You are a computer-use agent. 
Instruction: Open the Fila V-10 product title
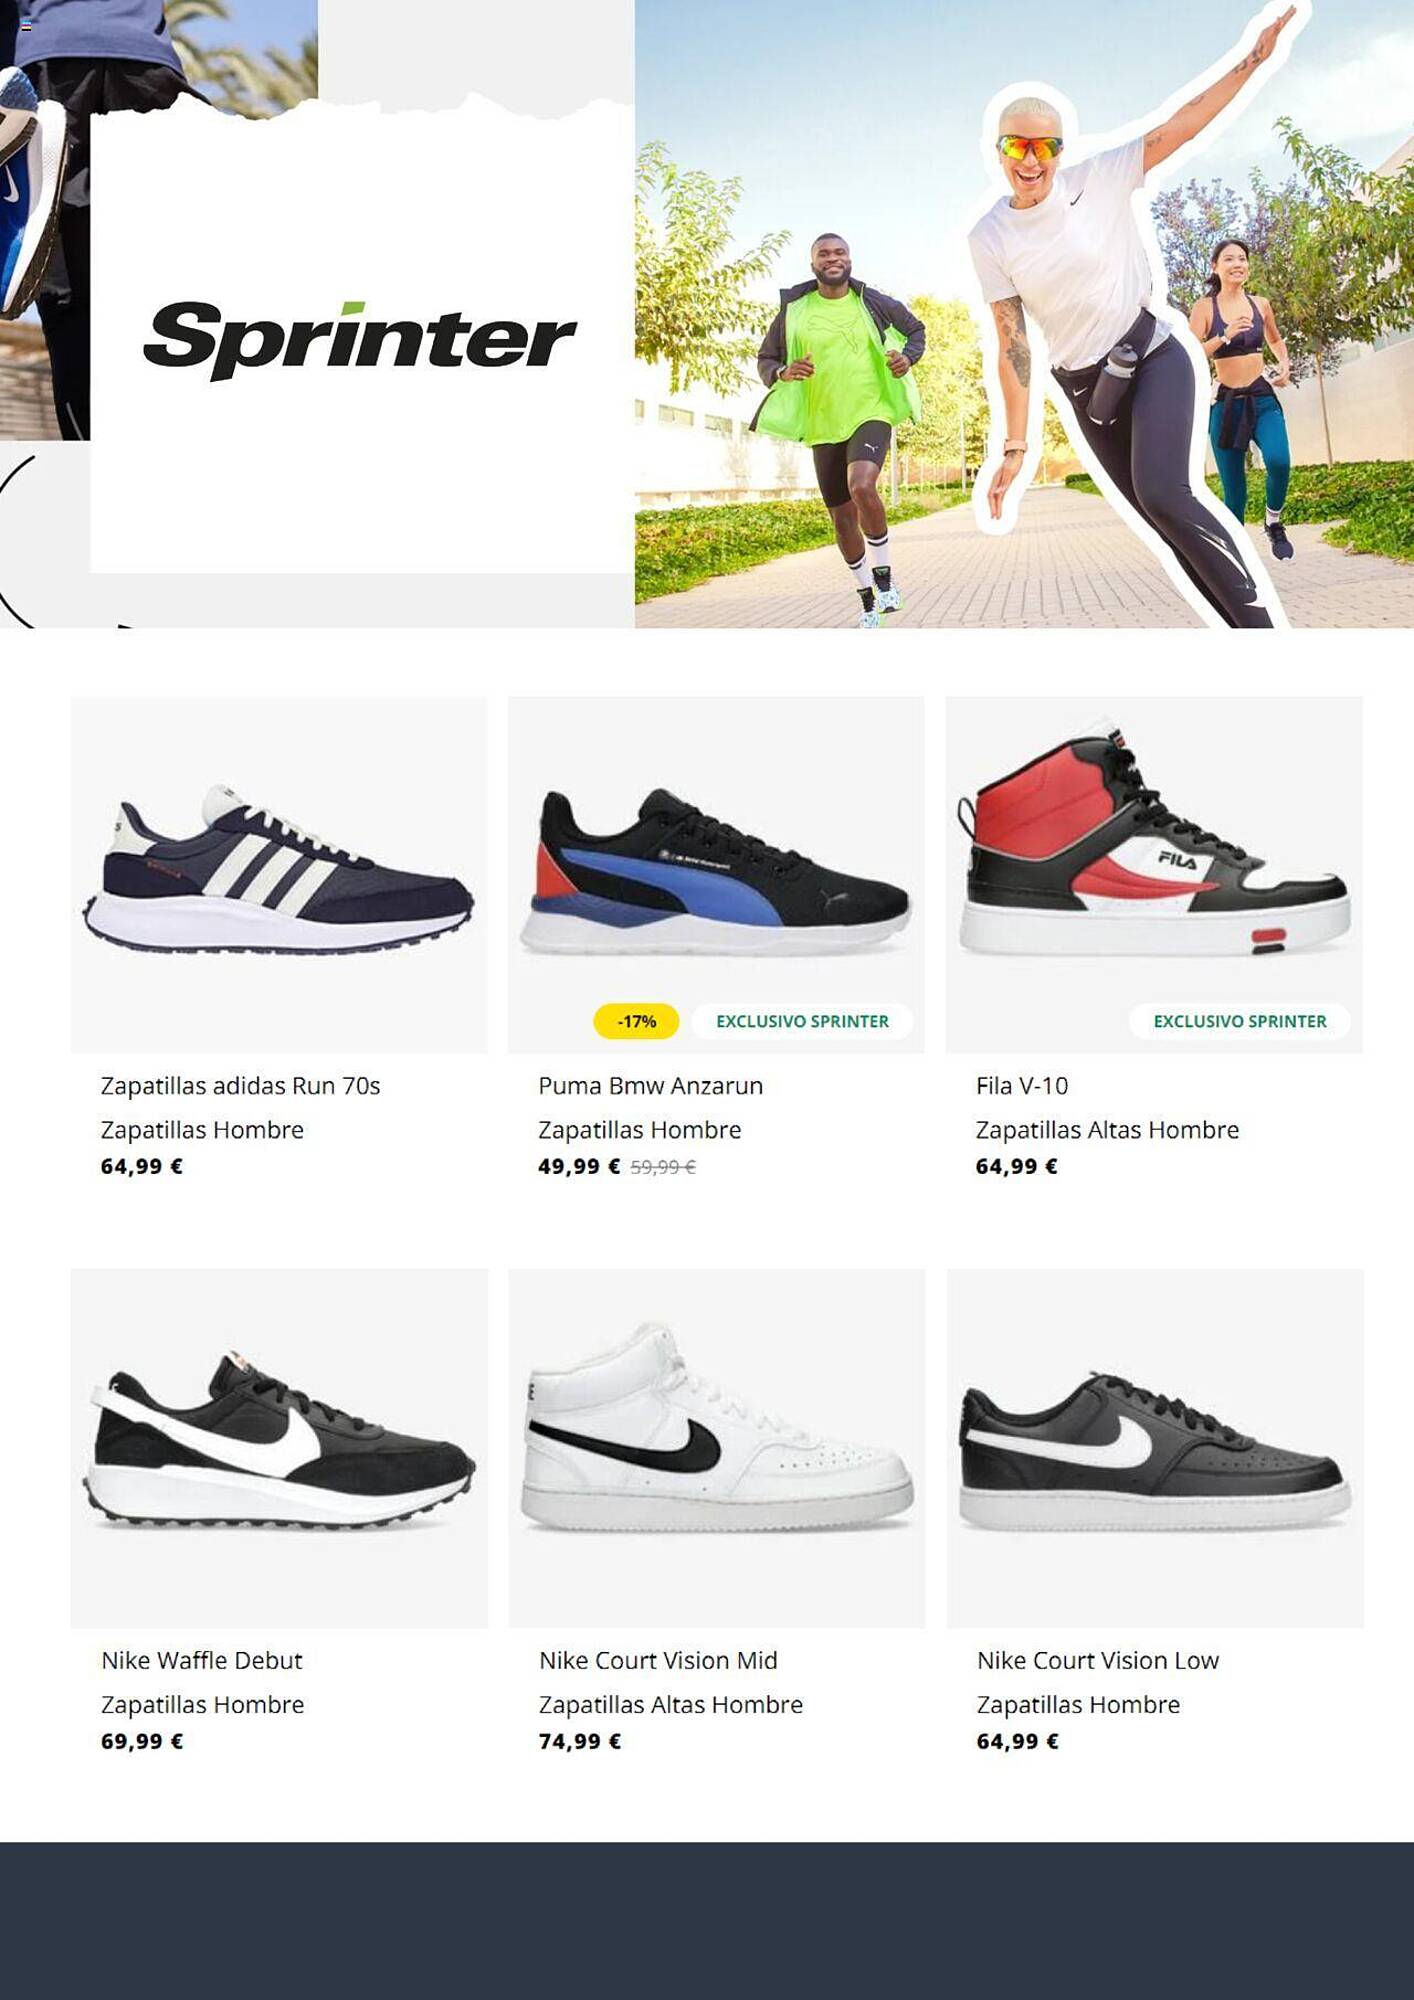[1022, 1086]
